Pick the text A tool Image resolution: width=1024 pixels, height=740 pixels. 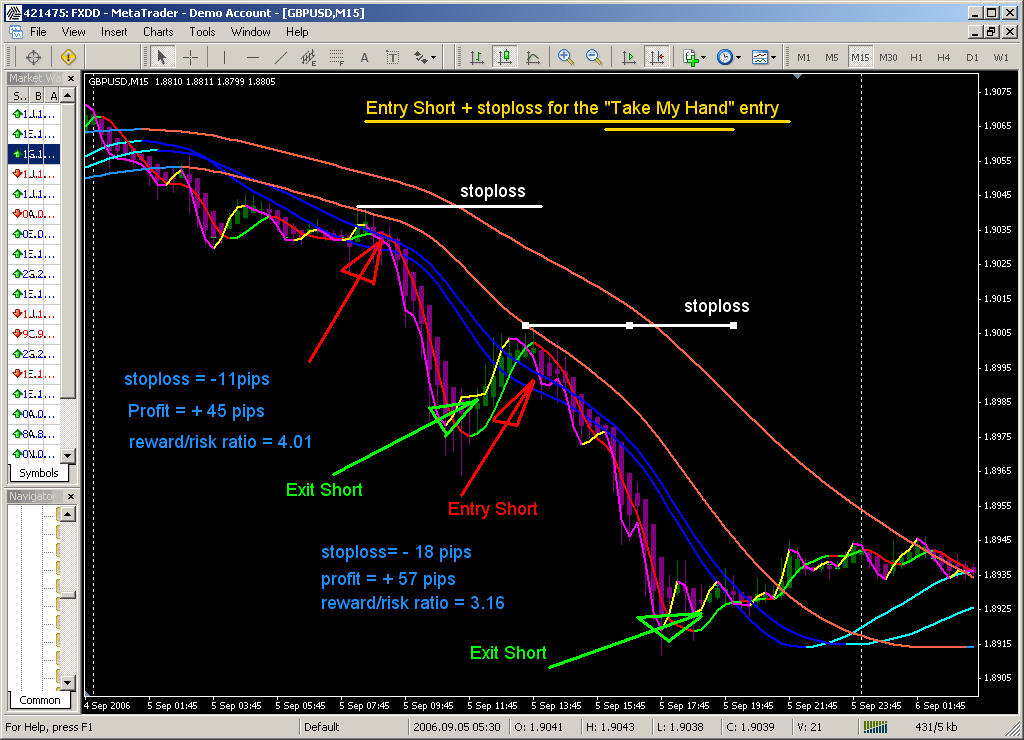364,57
